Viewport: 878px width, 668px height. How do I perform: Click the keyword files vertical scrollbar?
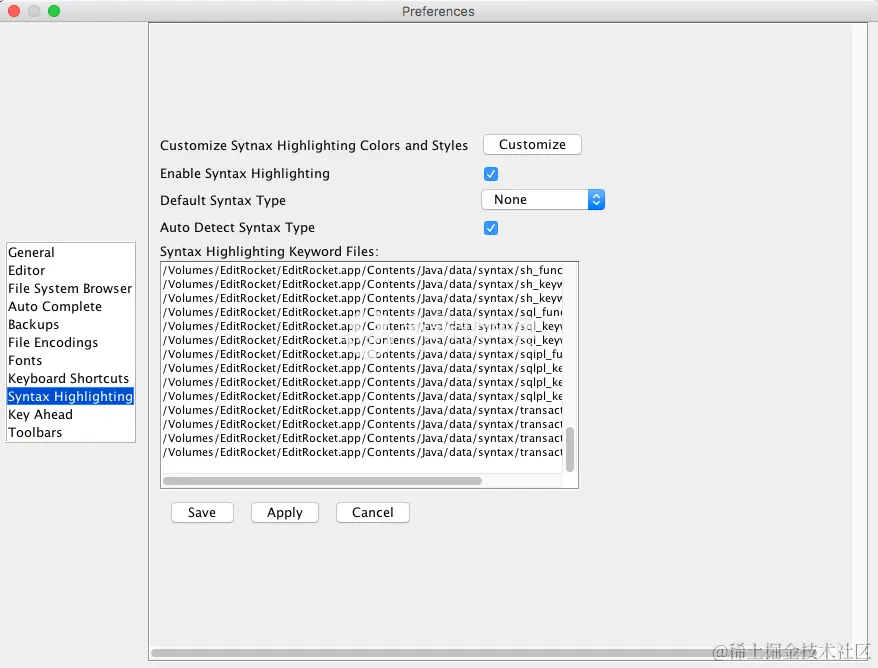(x=570, y=450)
